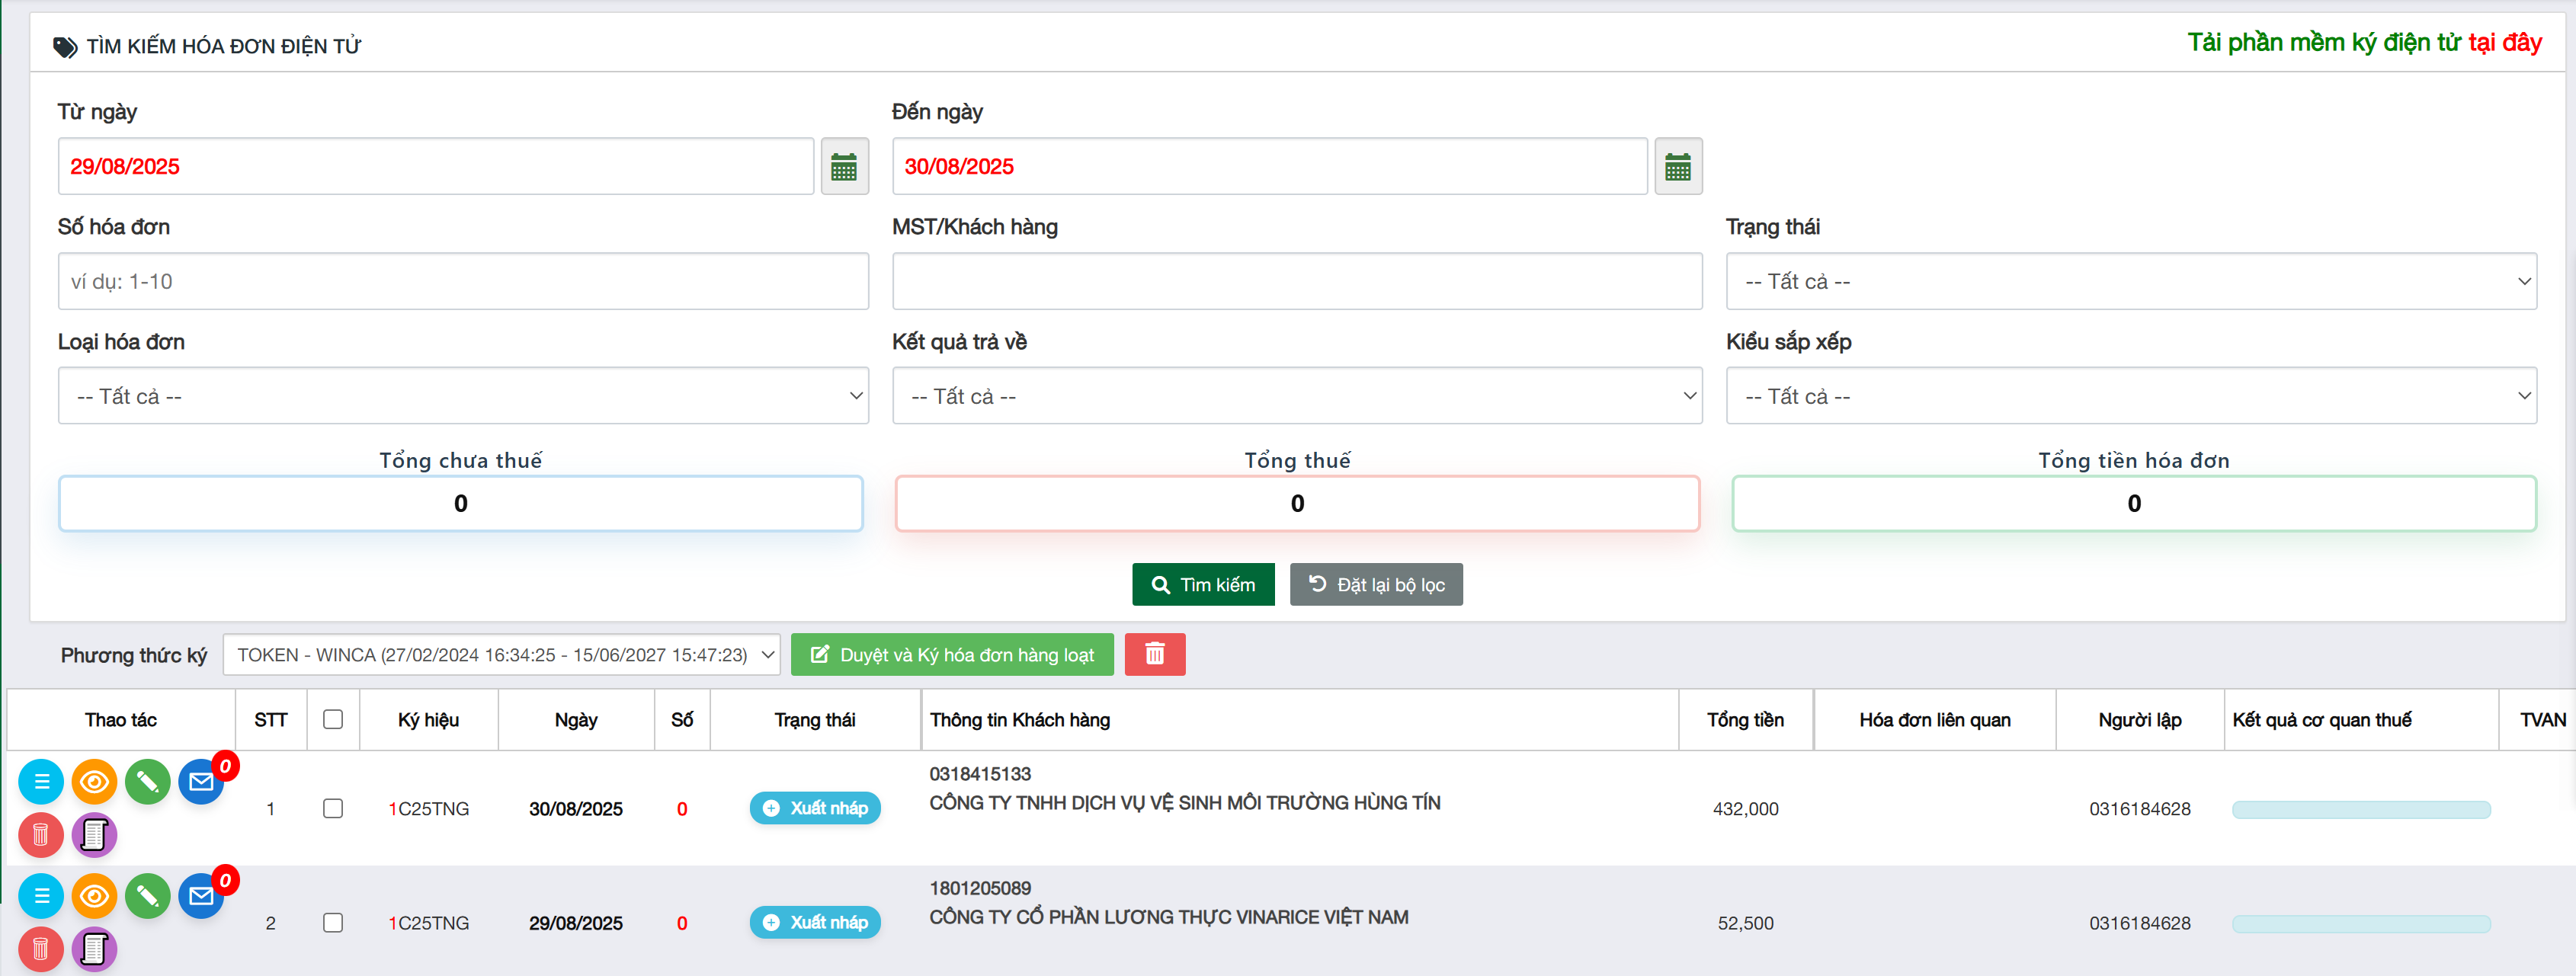Open the Loại hóa đơn dropdown
2576x976 pixels.
click(x=463, y=396)
